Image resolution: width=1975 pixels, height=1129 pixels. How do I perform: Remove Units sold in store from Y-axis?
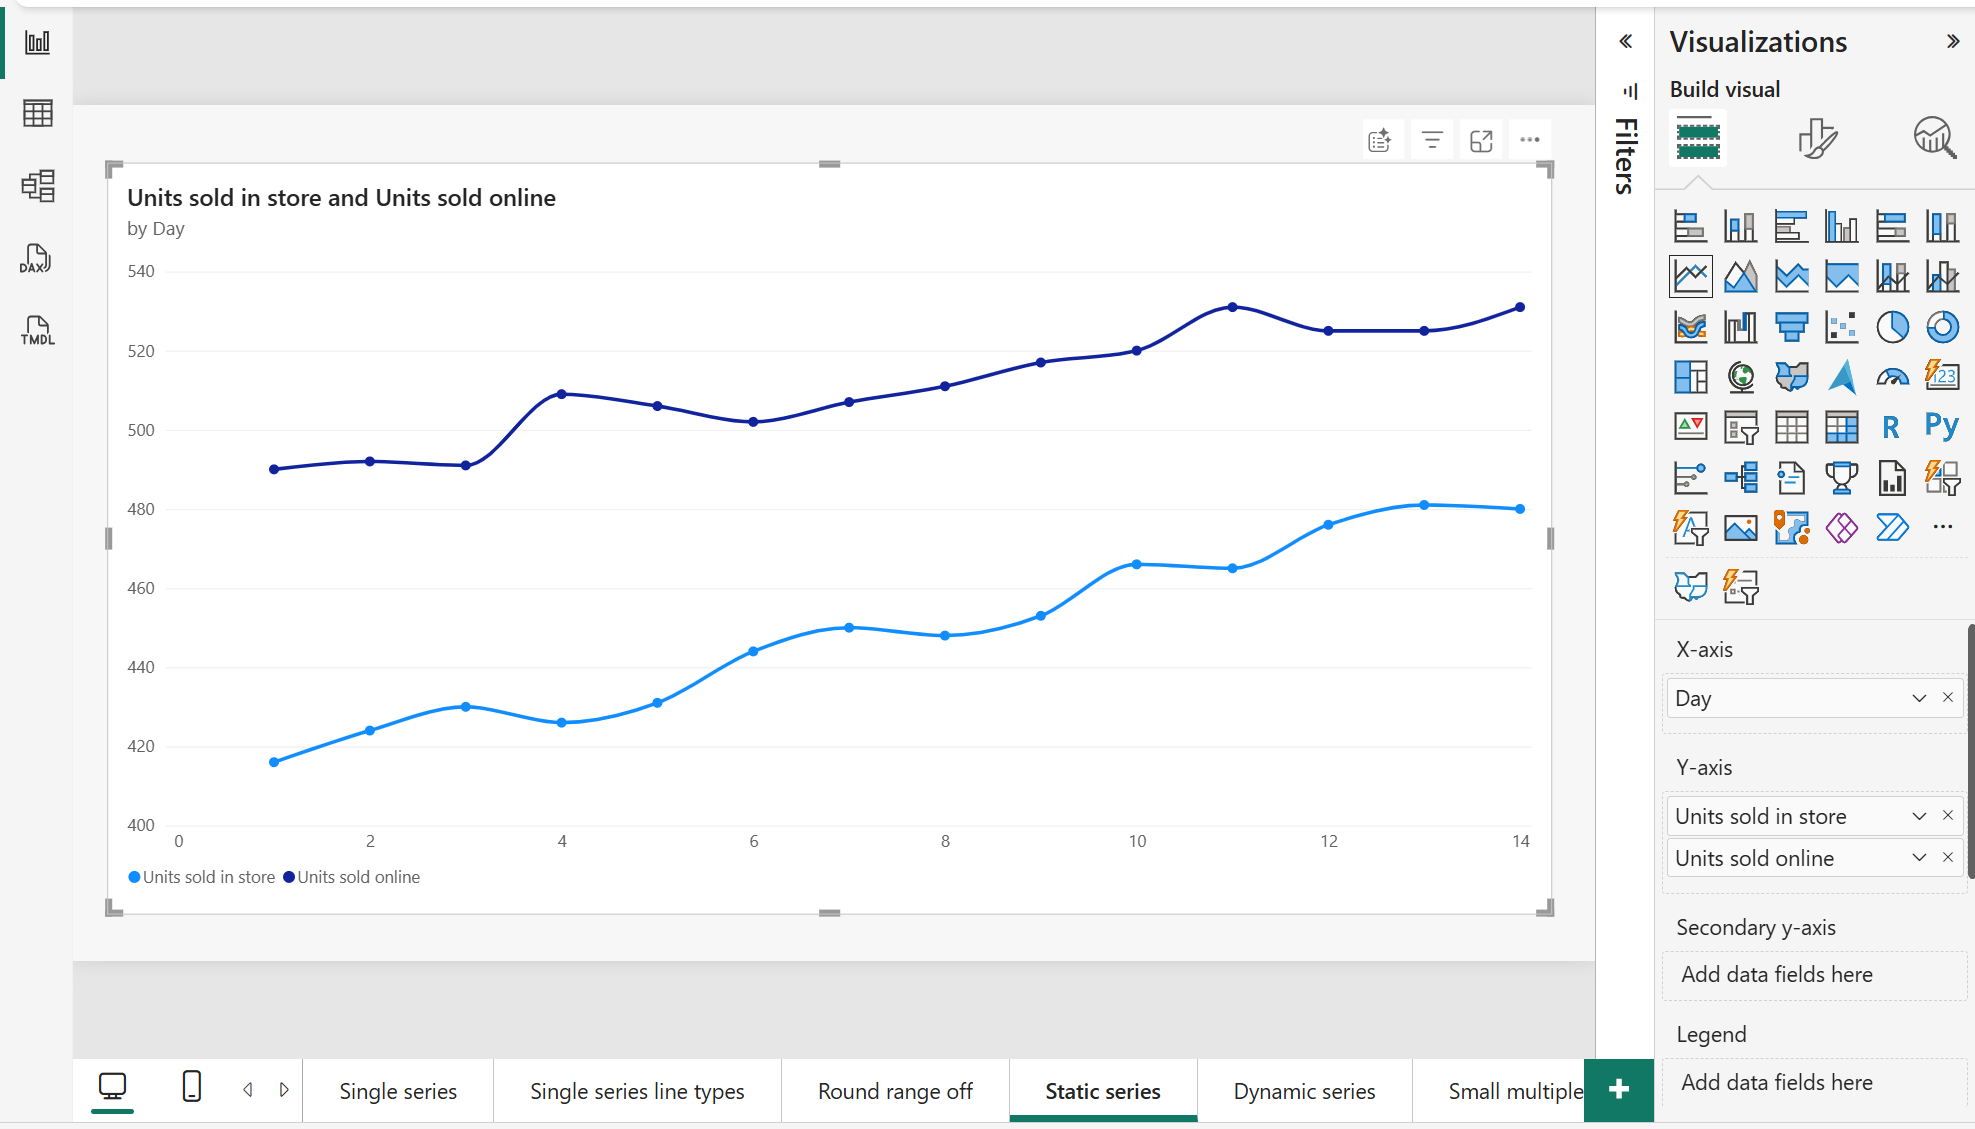1948,815
